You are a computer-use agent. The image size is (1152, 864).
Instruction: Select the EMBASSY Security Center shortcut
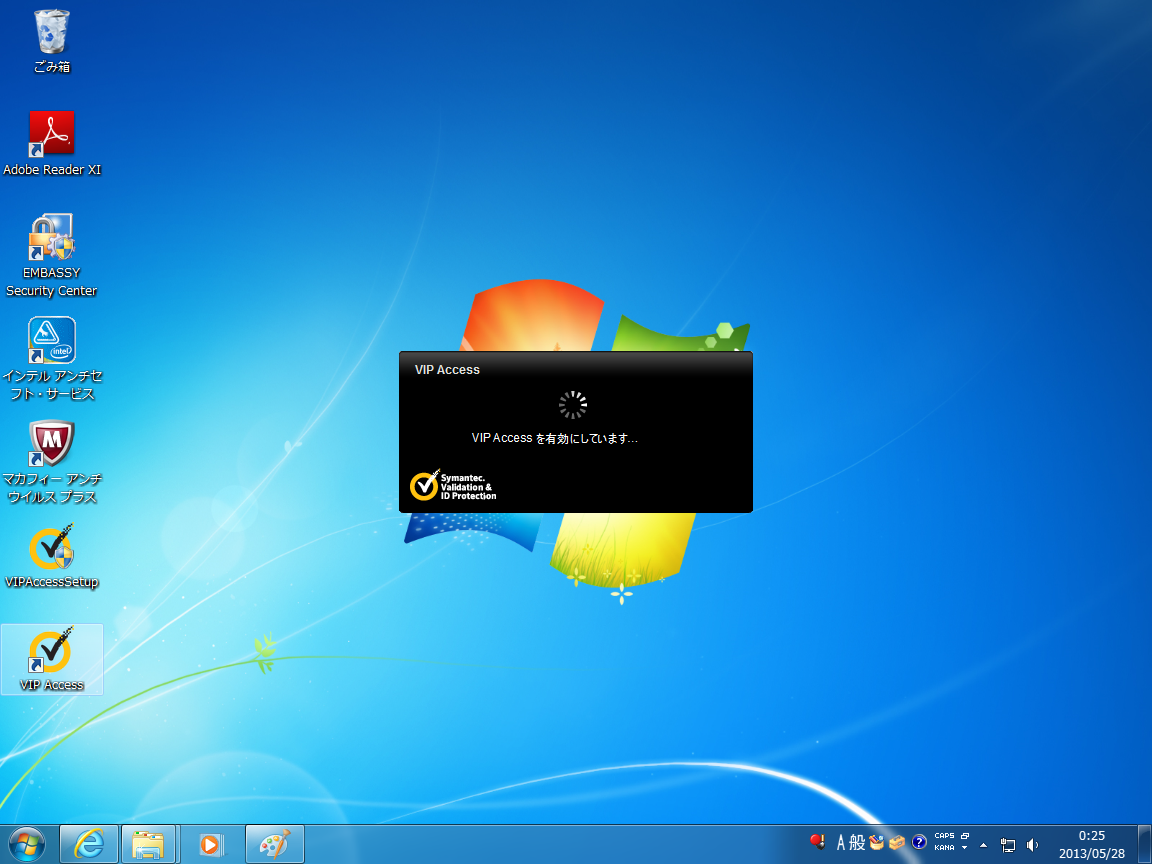51,238
